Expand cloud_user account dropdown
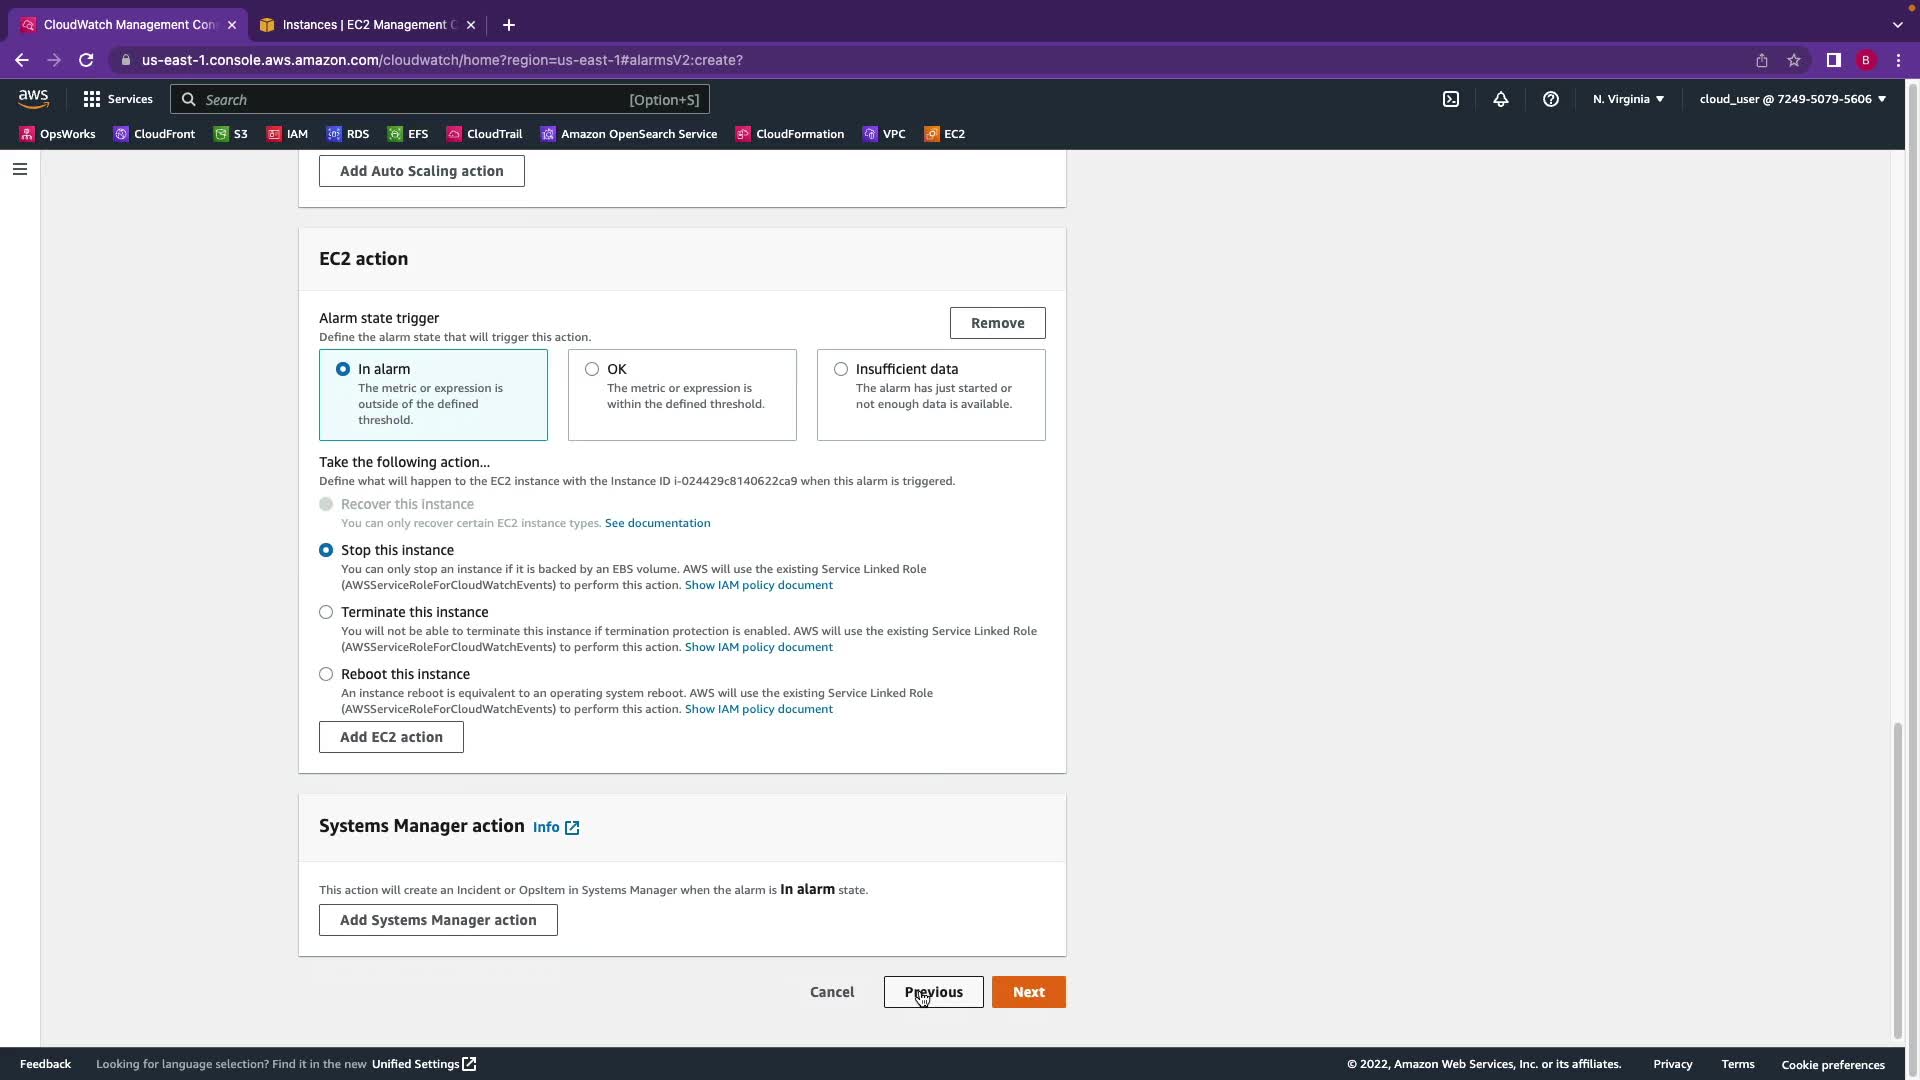 (x=1792, y=99)
